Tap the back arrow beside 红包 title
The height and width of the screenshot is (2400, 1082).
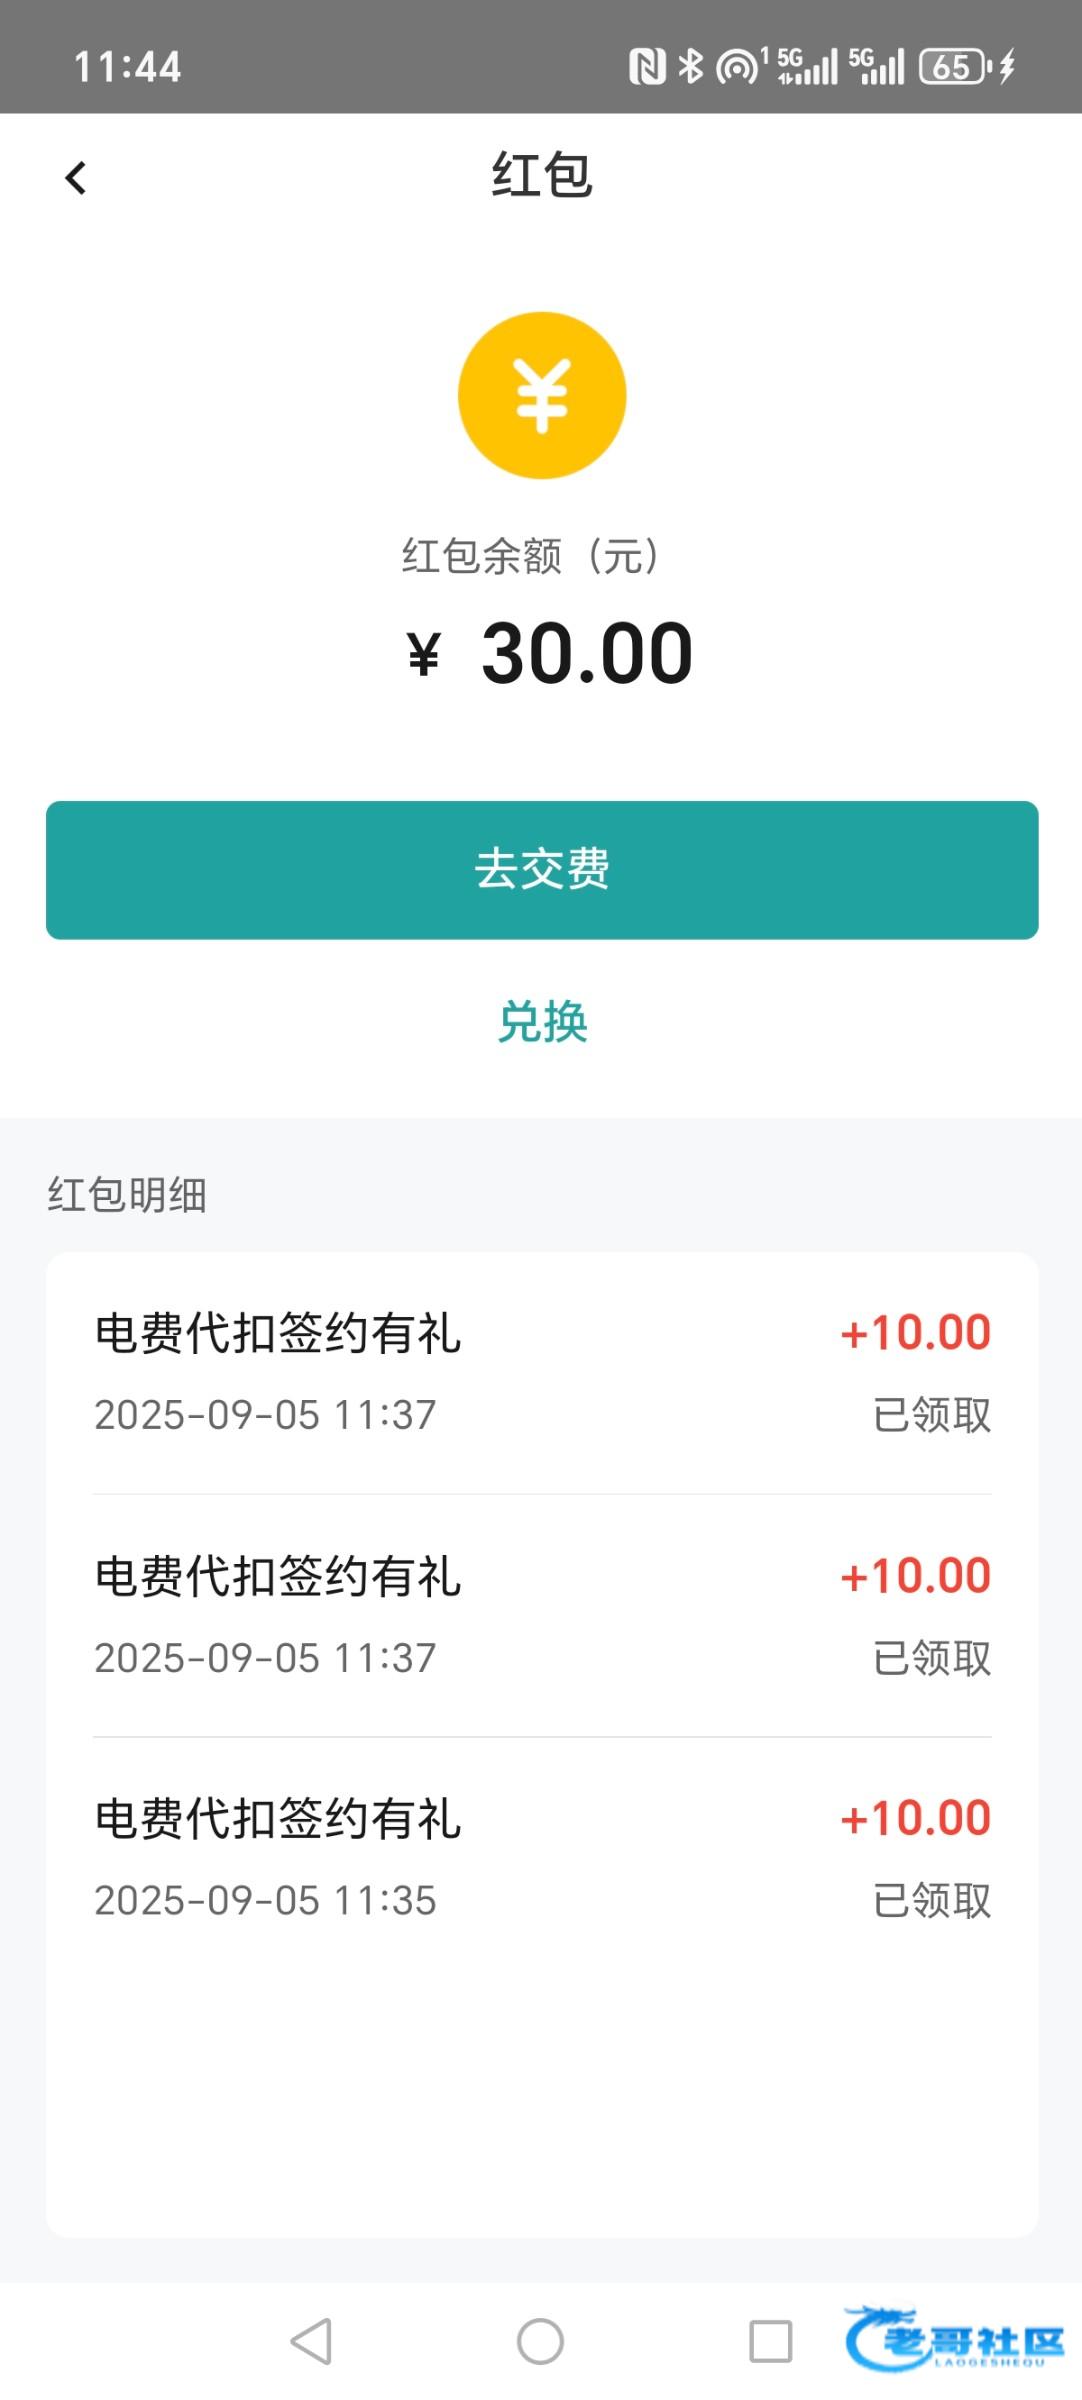(x=76, y=178)
